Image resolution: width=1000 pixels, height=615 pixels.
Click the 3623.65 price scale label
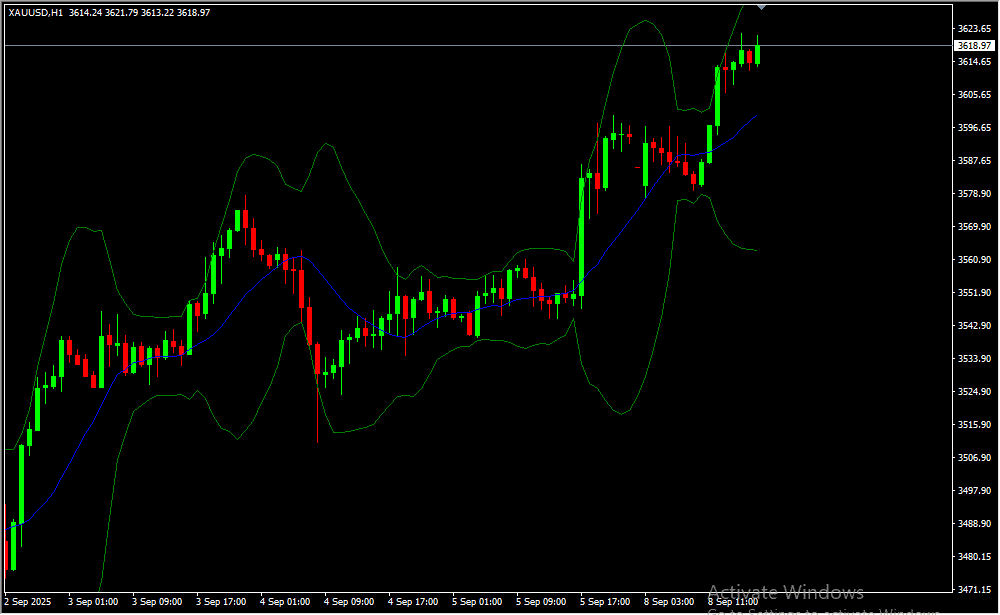[973, 29]
